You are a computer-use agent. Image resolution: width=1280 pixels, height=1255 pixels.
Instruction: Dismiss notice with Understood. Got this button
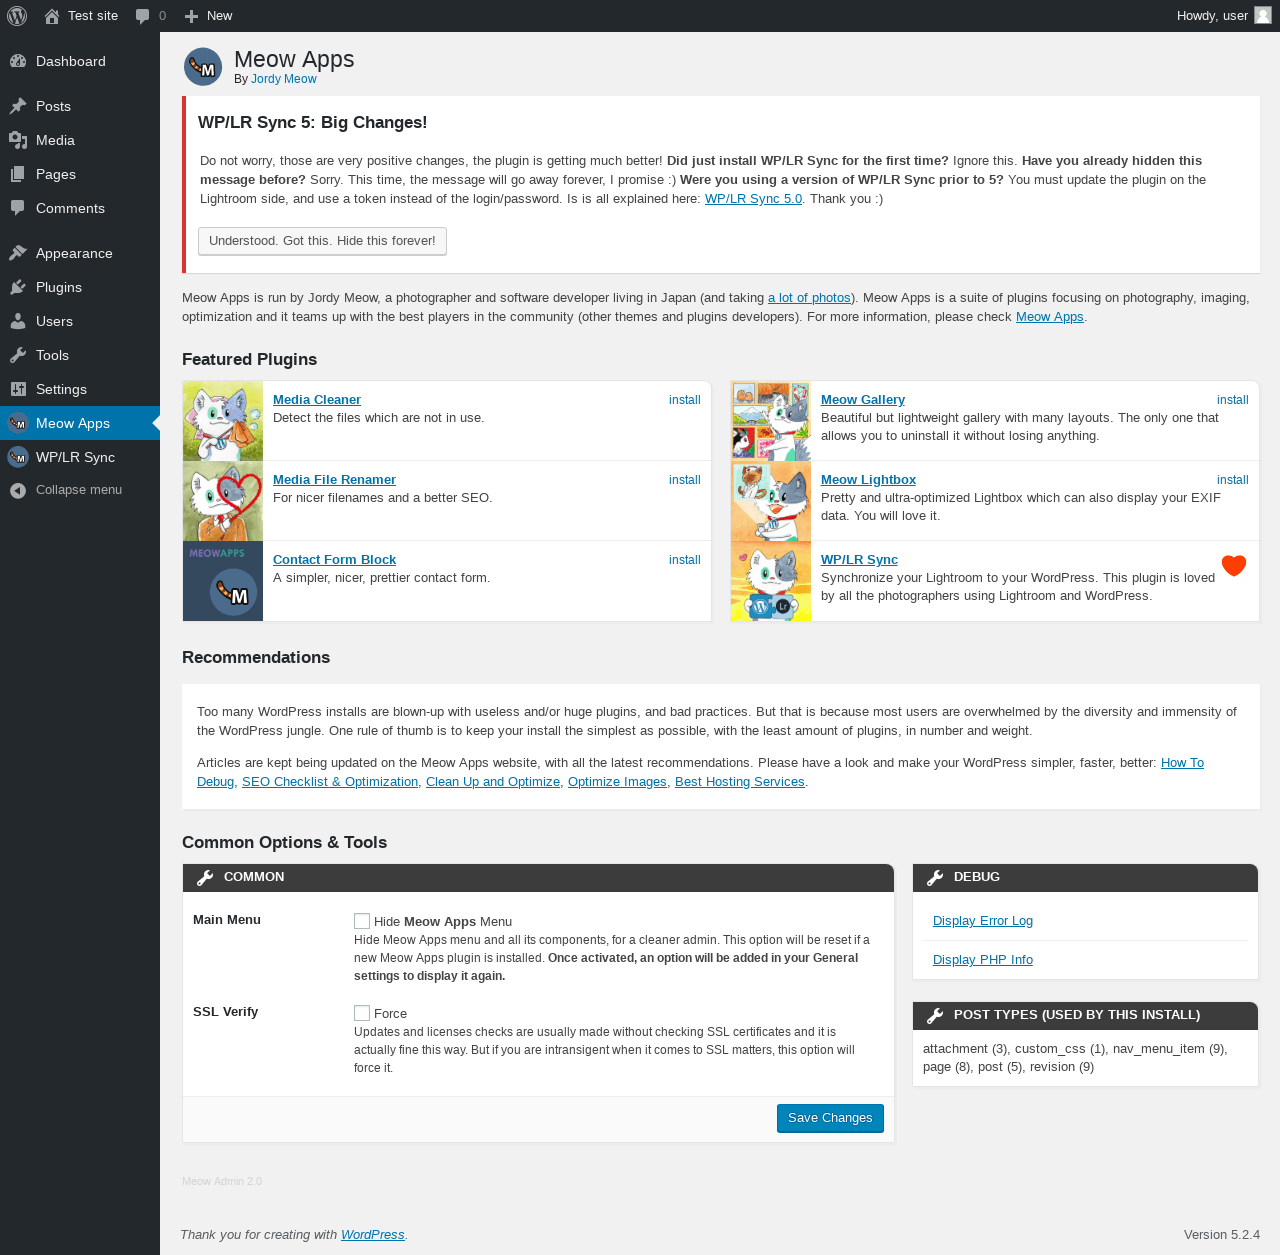click(322, 241)
